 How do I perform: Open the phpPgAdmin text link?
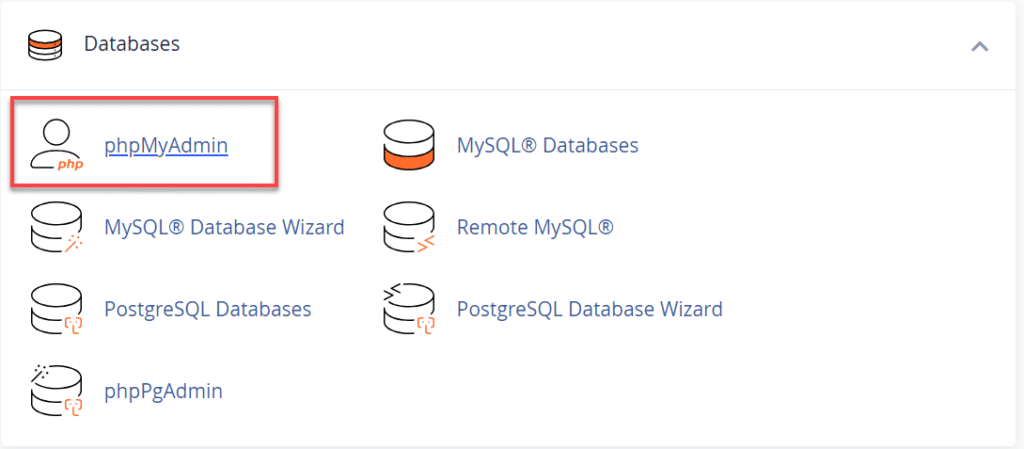click(163, 391)
